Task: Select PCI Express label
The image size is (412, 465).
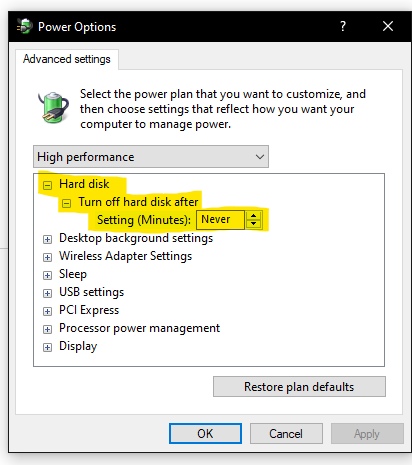Action: [89, 310]
